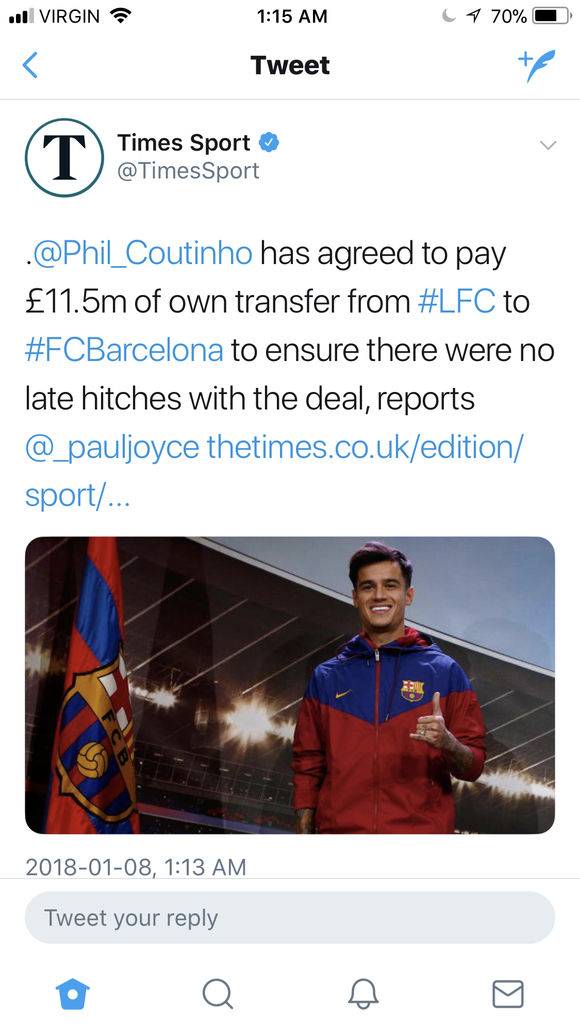Open the @Phil_Coutinho mention

tap(142, 255)
